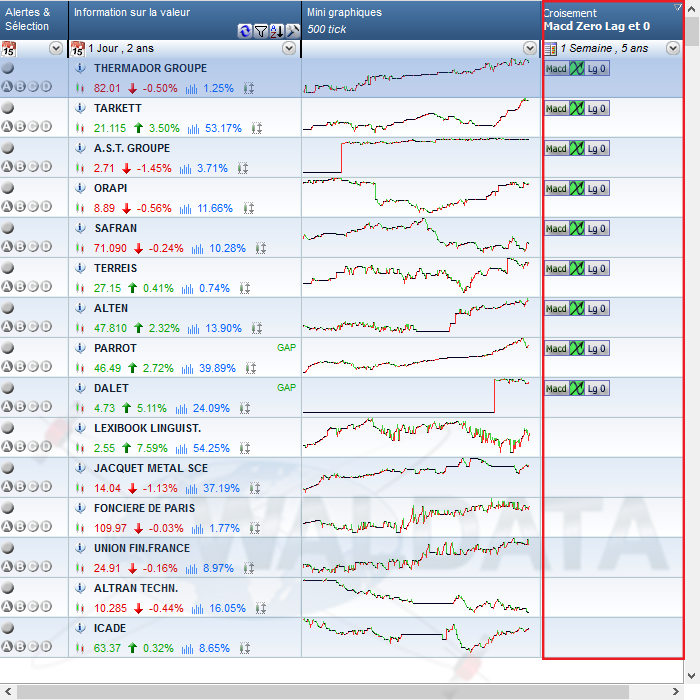The width and height of the screenshot is (700, 700).
Task: Open TERREIS stock name
Action: (115, 268)
